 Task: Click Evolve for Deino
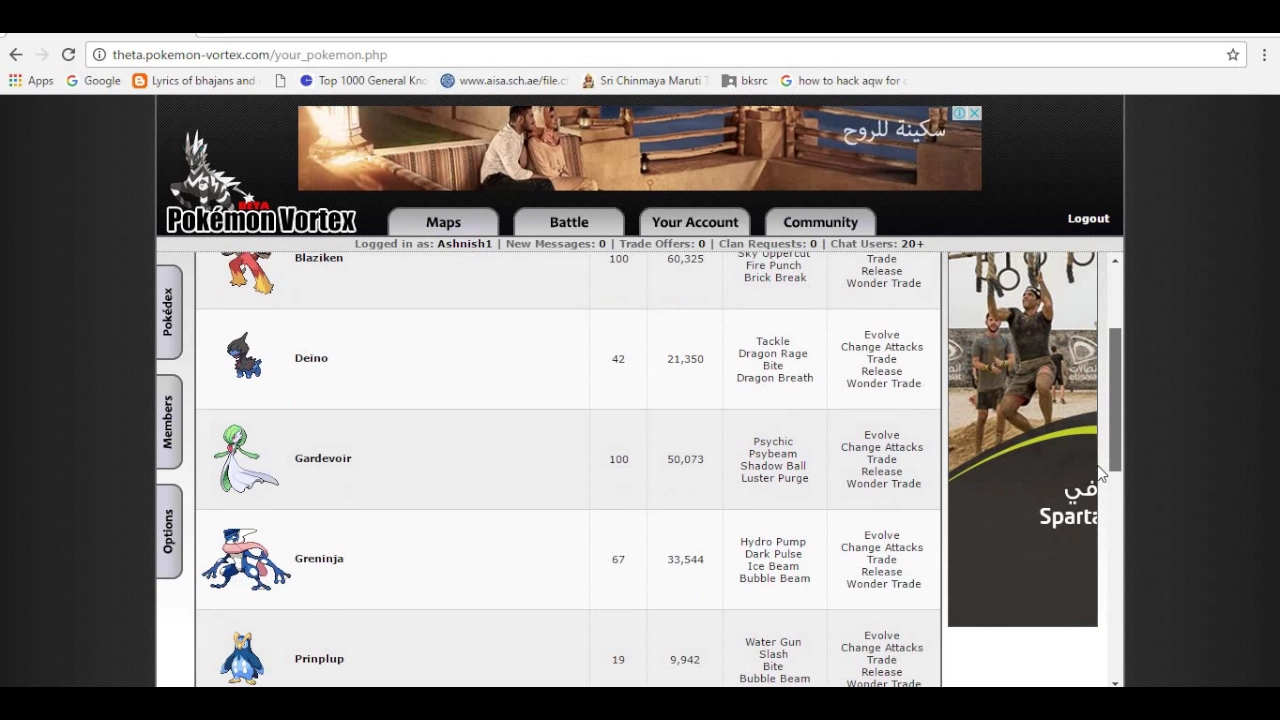click(882, 335)
